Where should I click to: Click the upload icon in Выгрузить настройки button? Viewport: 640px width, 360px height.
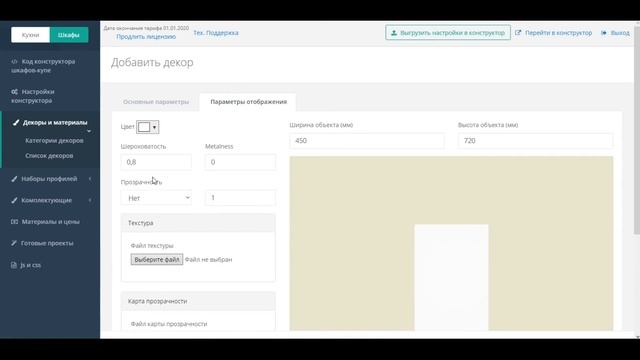pyautogui.click(x=394, y=33)
